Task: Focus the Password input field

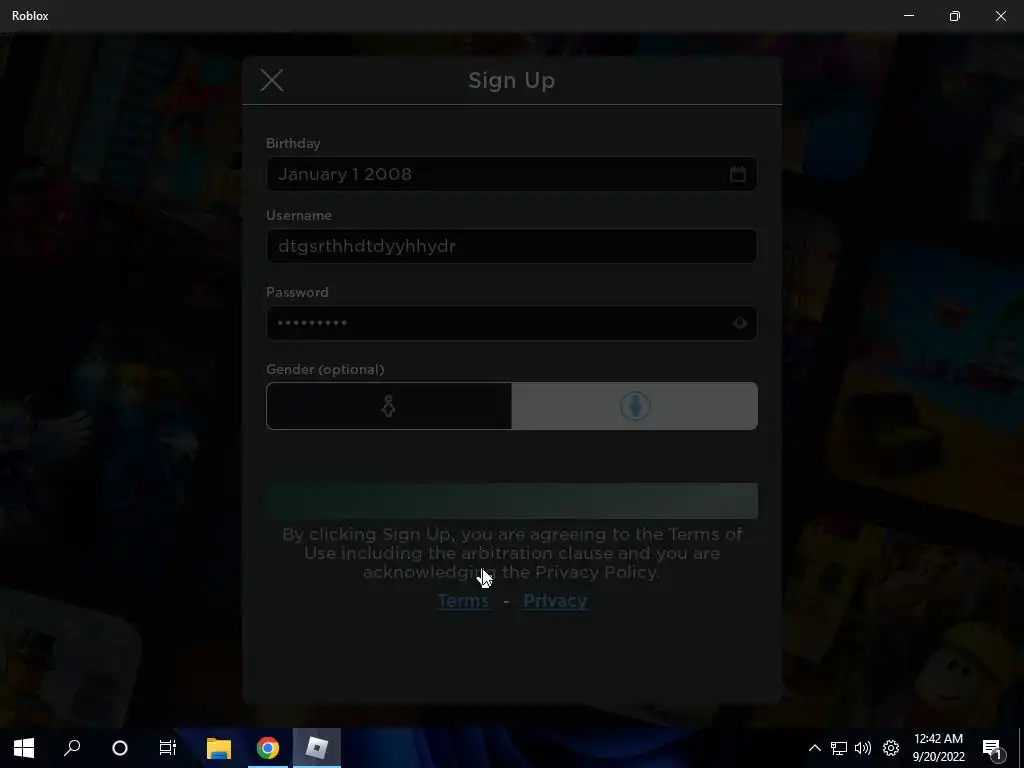Action: (511, 323)
